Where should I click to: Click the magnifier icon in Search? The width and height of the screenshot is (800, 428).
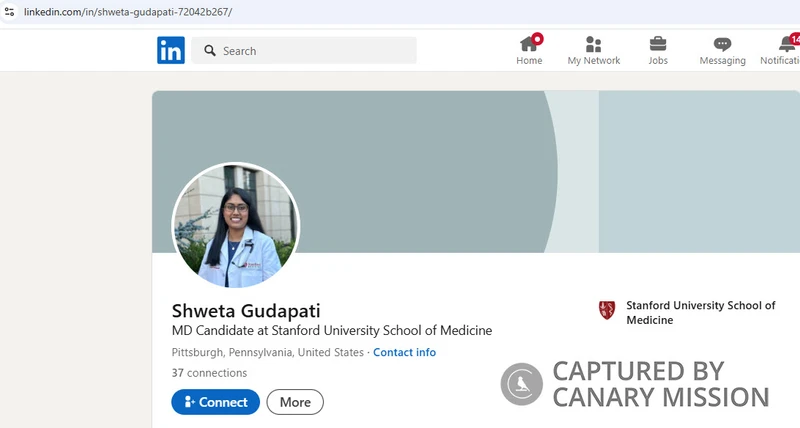pos(210,51)
